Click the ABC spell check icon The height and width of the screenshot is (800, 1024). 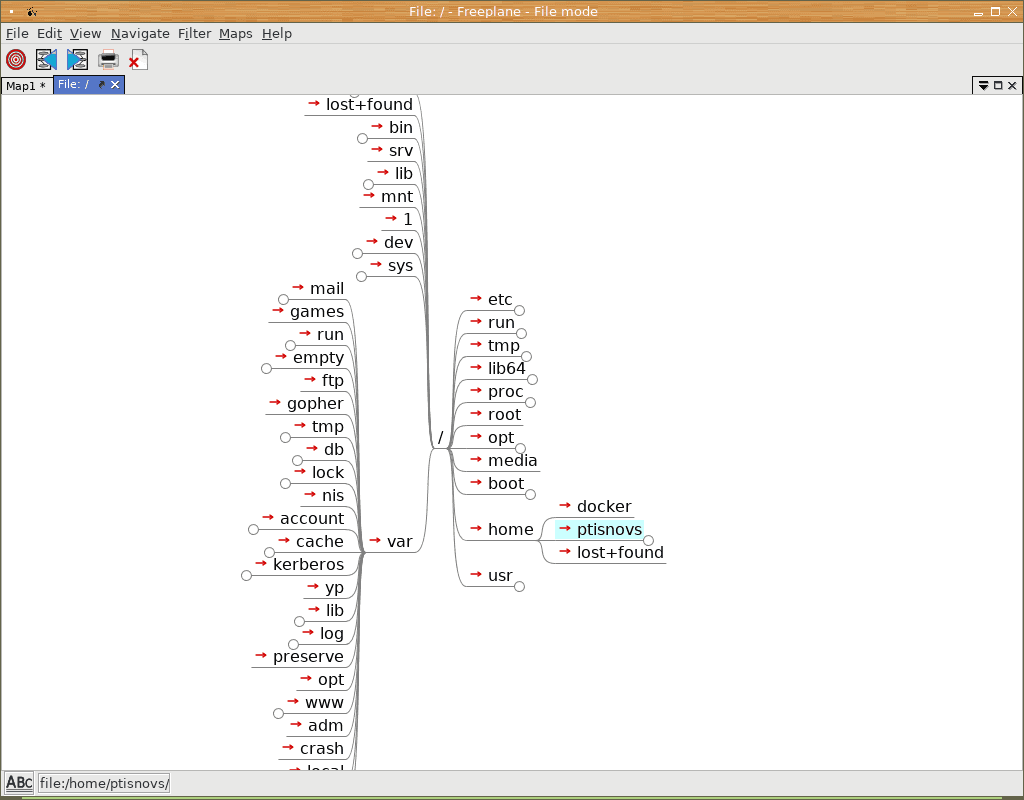click(x=19, y=783)
